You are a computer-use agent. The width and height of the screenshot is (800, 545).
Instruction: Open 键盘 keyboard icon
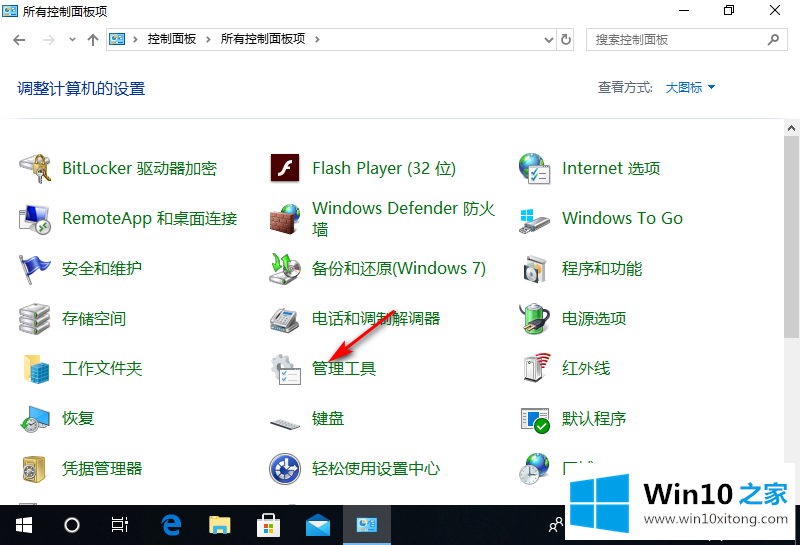[285, 423]
